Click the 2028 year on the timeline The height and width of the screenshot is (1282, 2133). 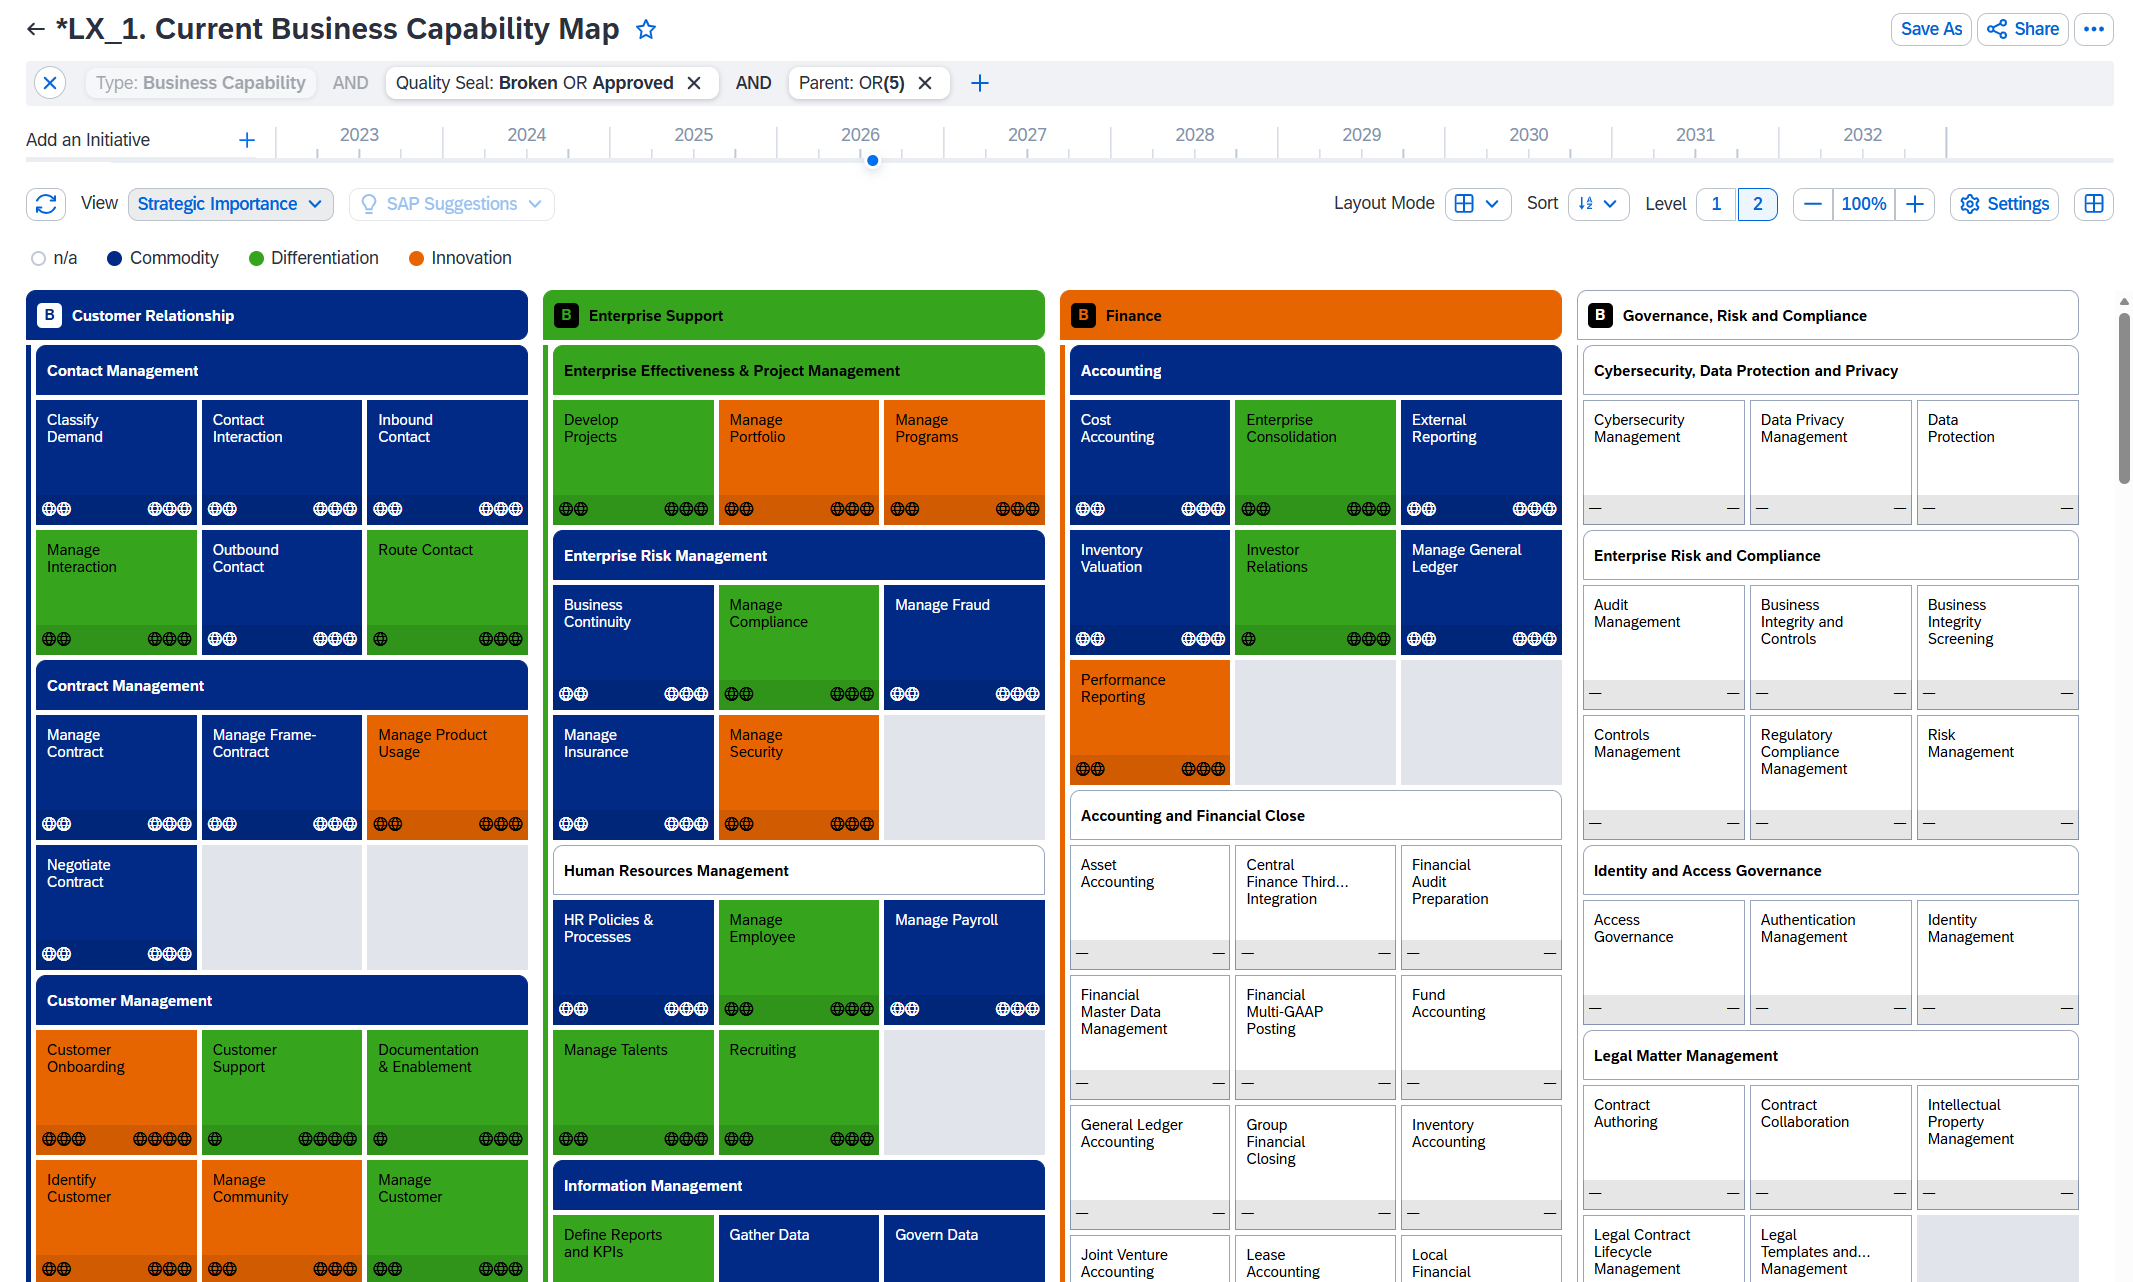[1194, 134]
